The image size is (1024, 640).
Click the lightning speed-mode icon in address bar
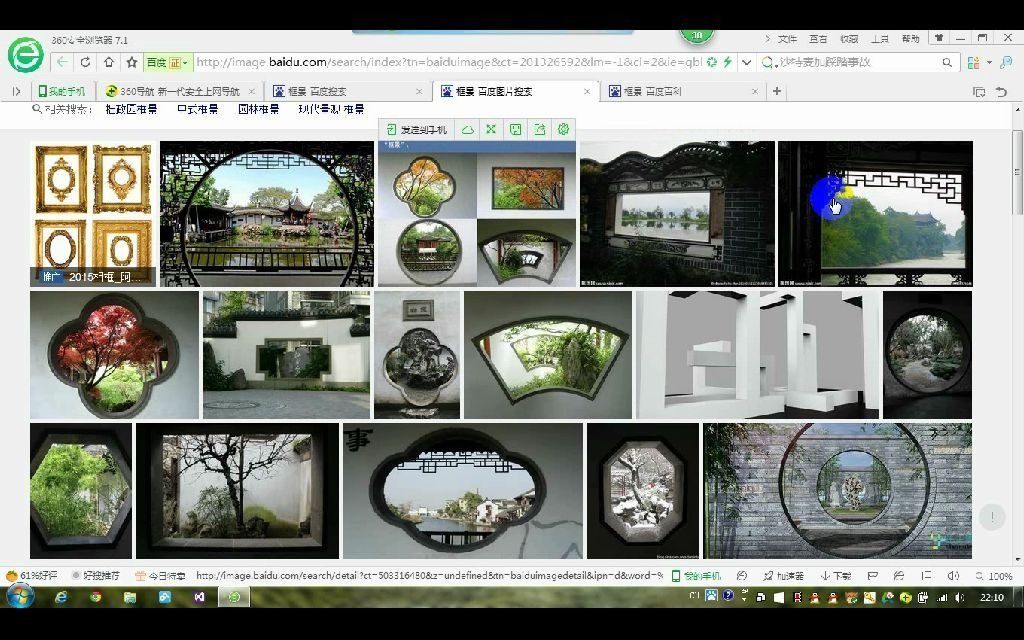[727, 61]
